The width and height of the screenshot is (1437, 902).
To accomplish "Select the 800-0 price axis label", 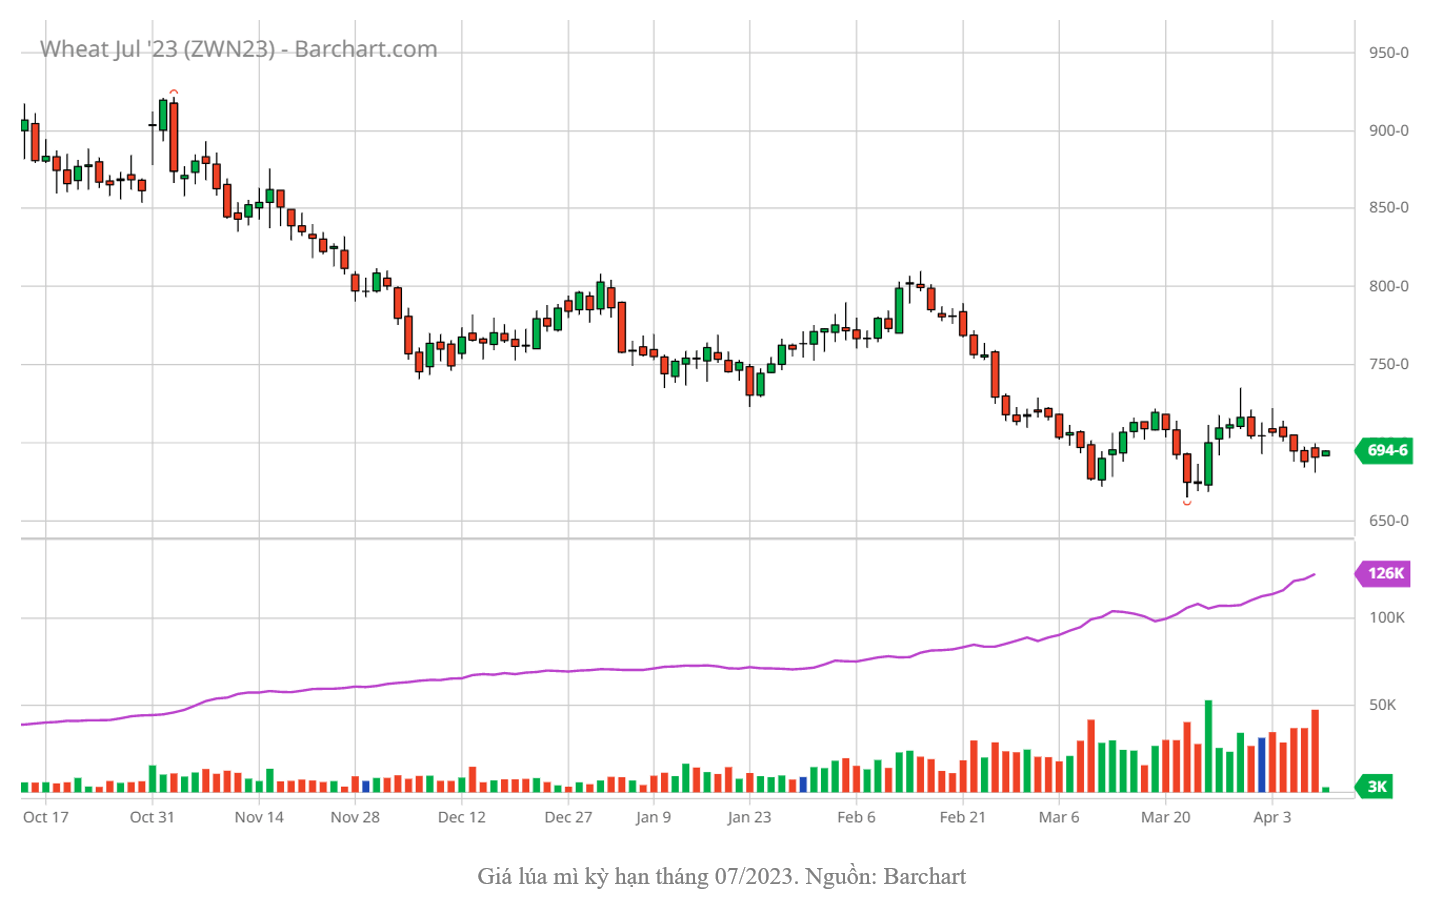I will coord(1389,286).
